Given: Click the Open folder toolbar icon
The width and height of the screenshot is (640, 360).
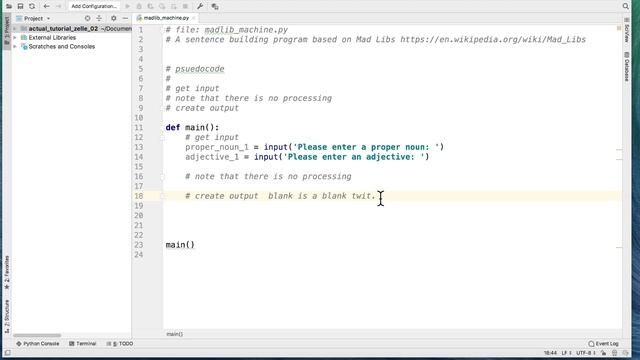Looking at the screenshot, I should click(9, 6).
